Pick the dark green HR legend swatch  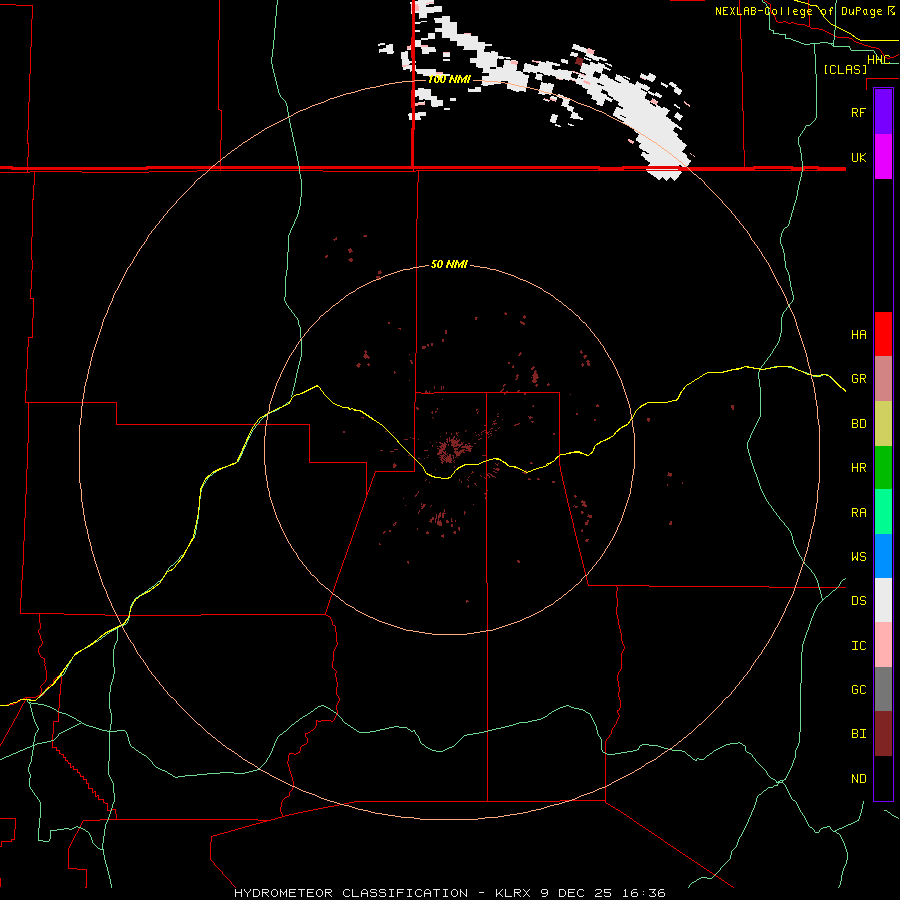[883, 468]
